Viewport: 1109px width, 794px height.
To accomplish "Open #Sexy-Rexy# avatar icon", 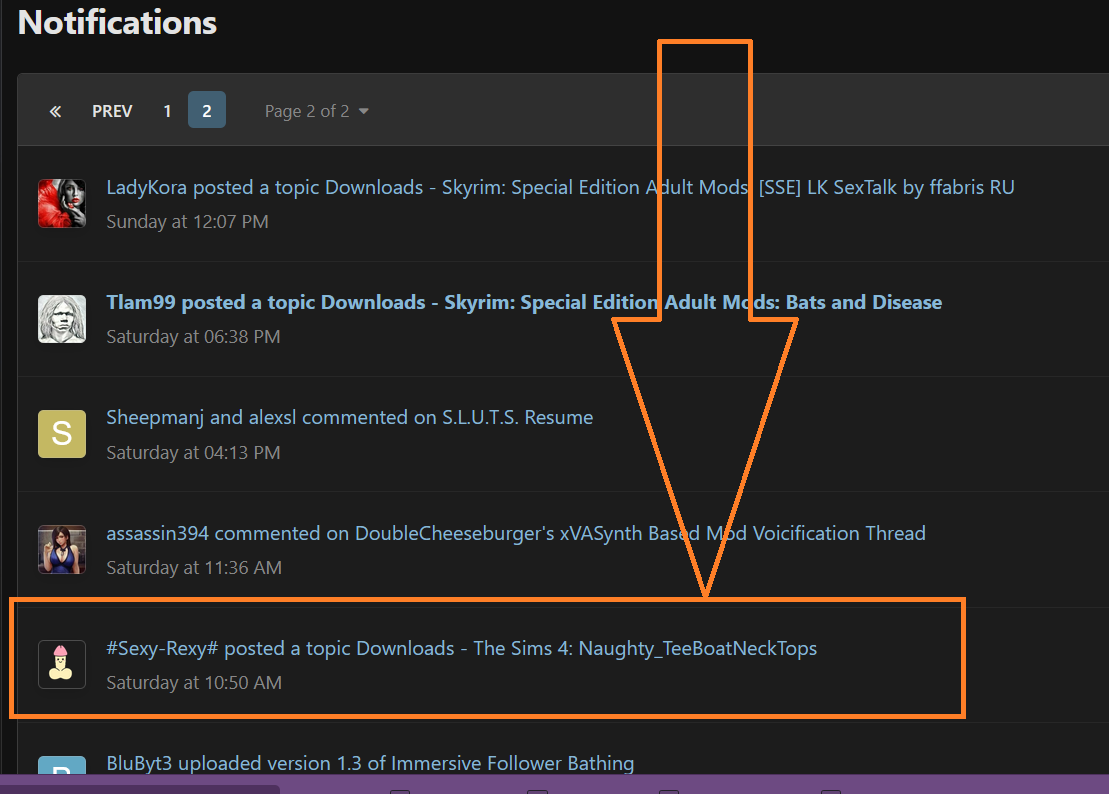I will 62,665.
